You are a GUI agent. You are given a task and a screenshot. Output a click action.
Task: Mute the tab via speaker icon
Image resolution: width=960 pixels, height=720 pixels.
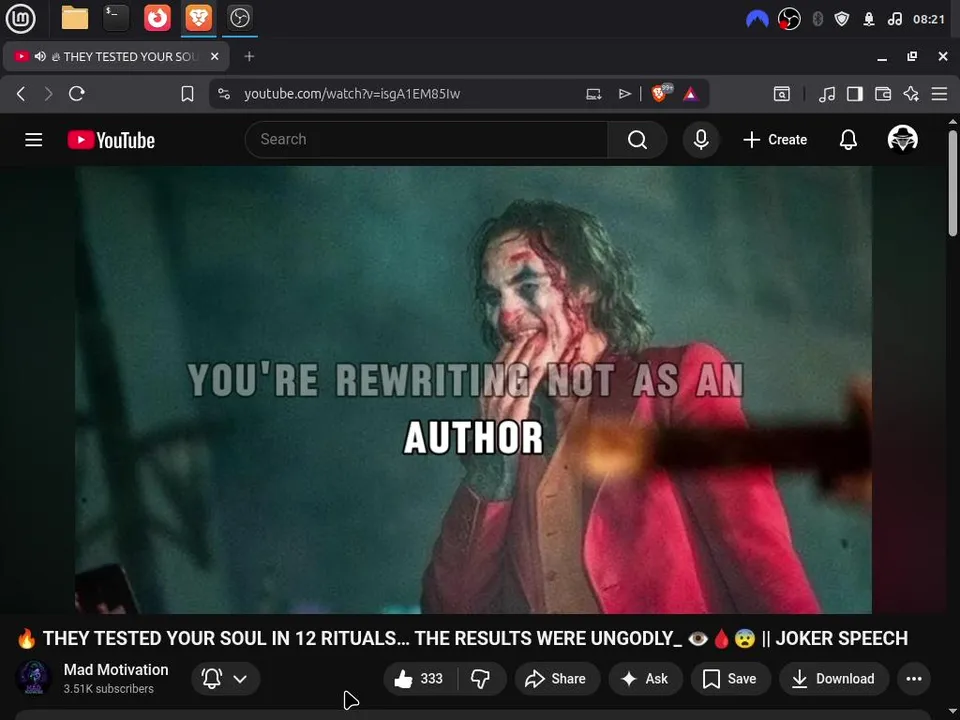coord(40,56)
